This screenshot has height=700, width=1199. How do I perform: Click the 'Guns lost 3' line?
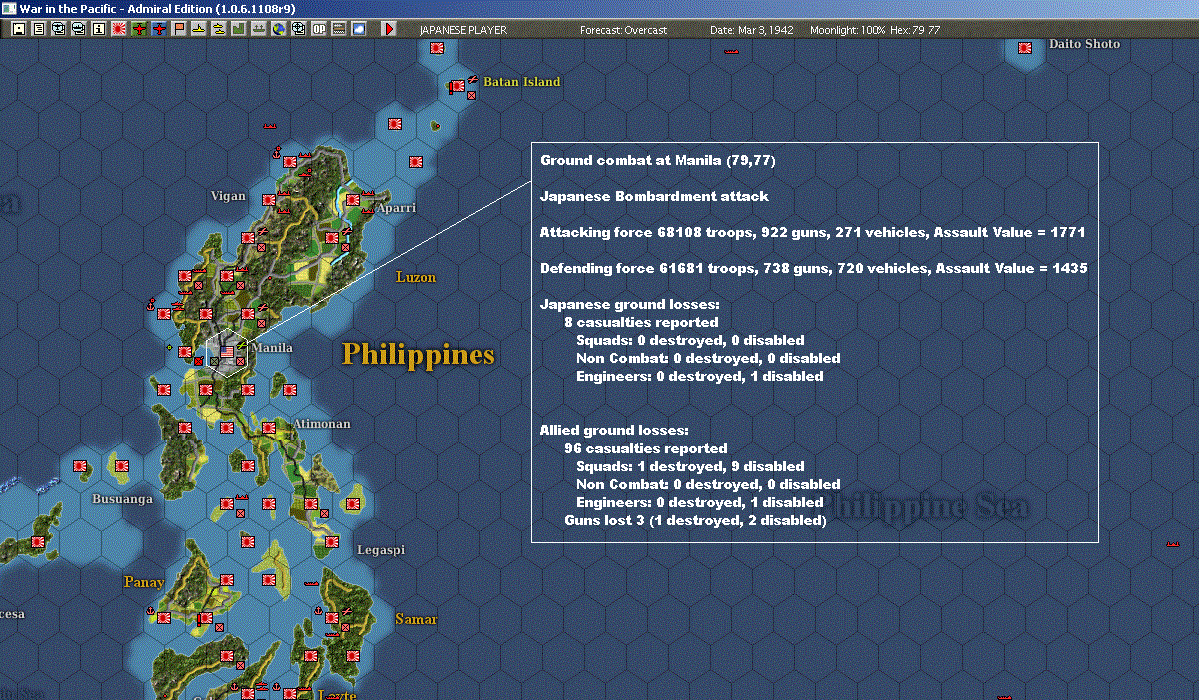tap(695, 520)
